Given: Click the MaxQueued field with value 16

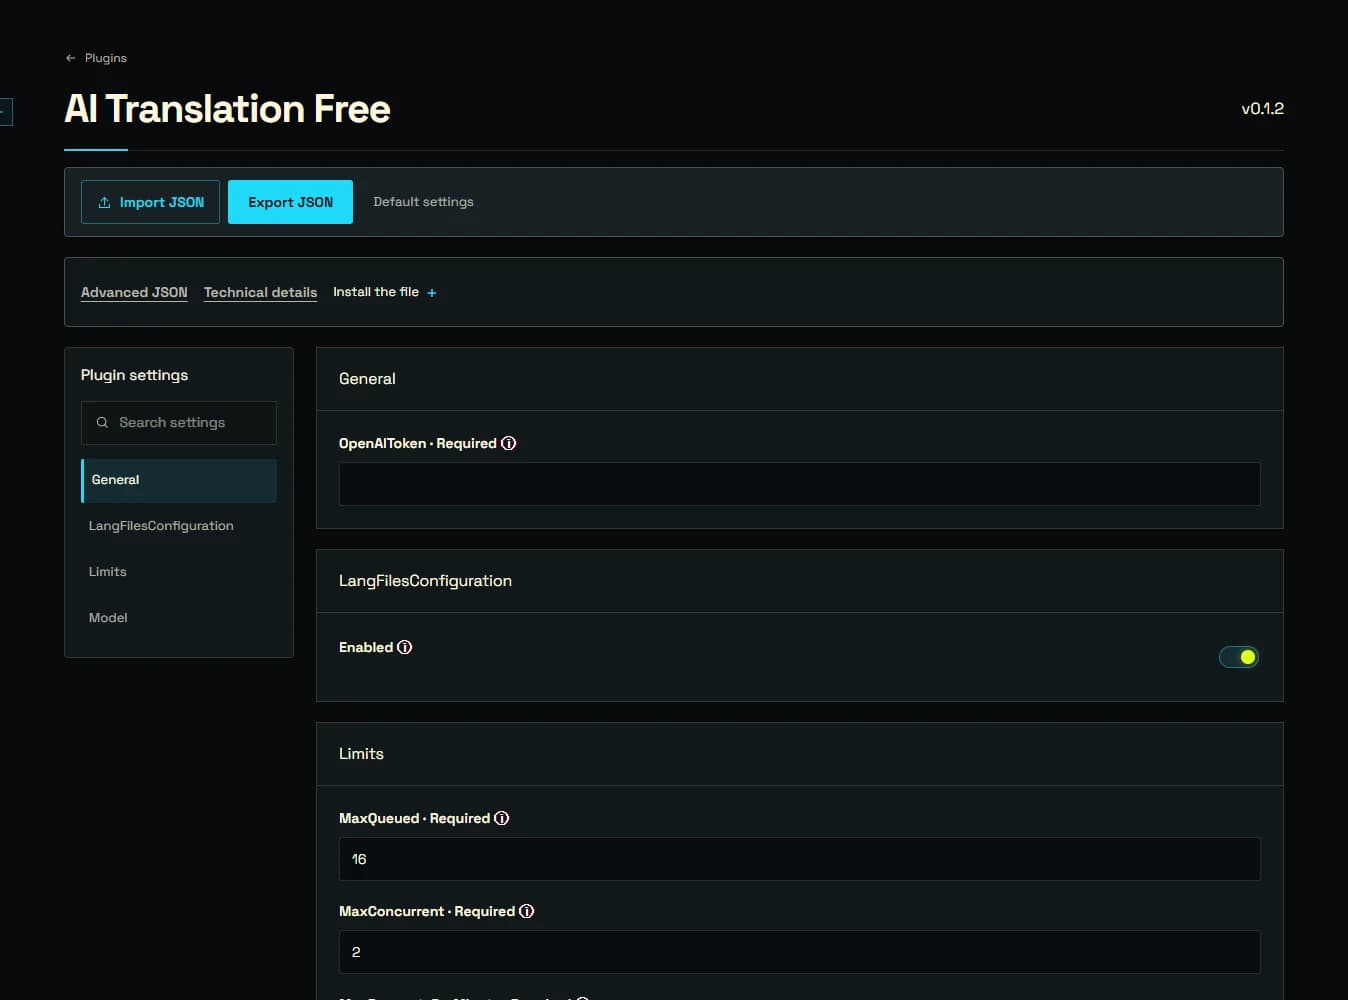Looking at the screenshot, I should [799, 859].
